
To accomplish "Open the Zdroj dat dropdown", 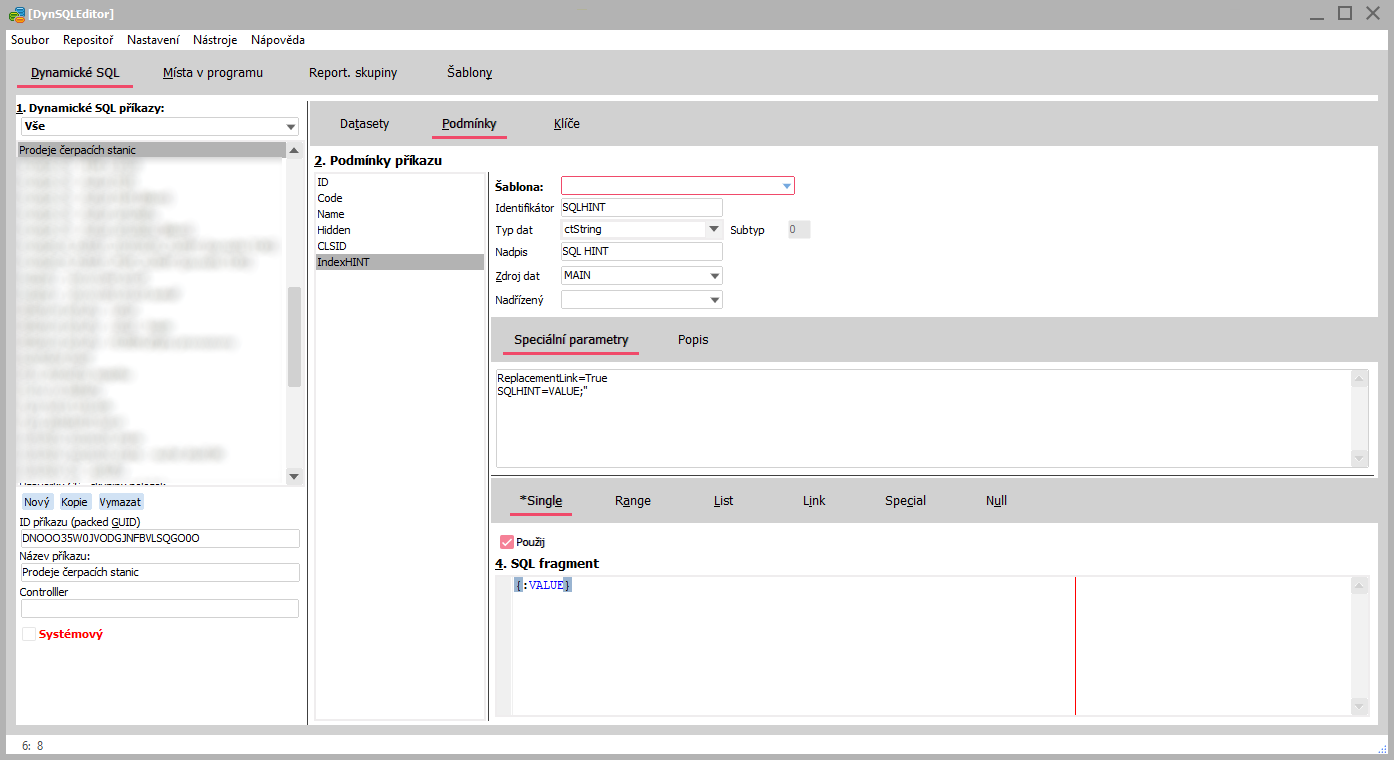I will 714,276.
